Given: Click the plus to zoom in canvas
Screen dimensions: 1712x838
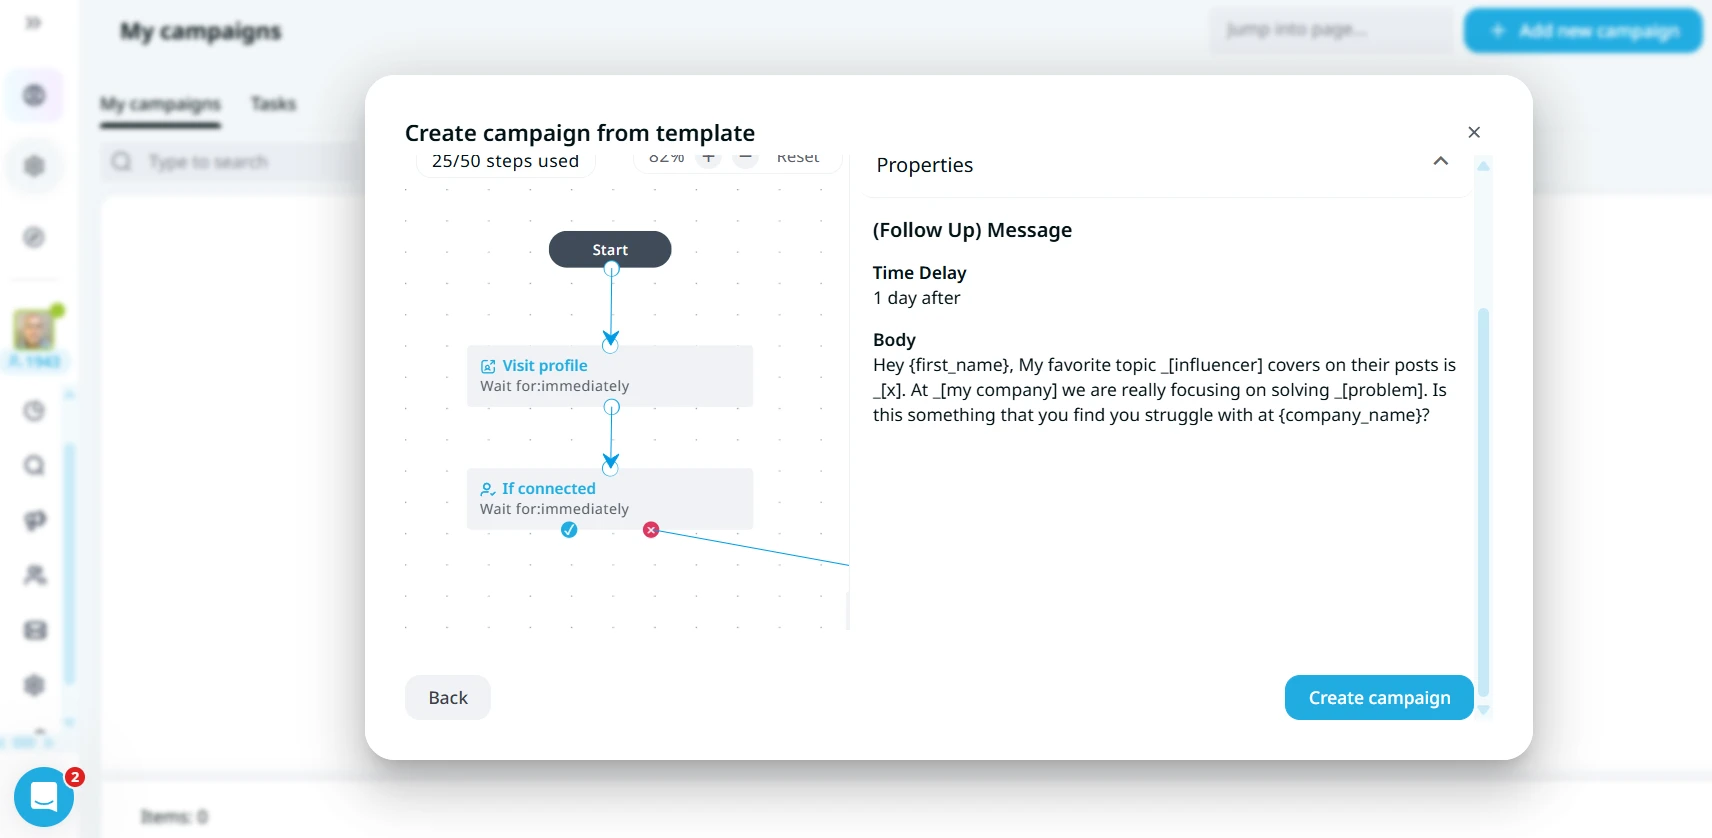Looking at the screenshot, I should tap(708, 157).
